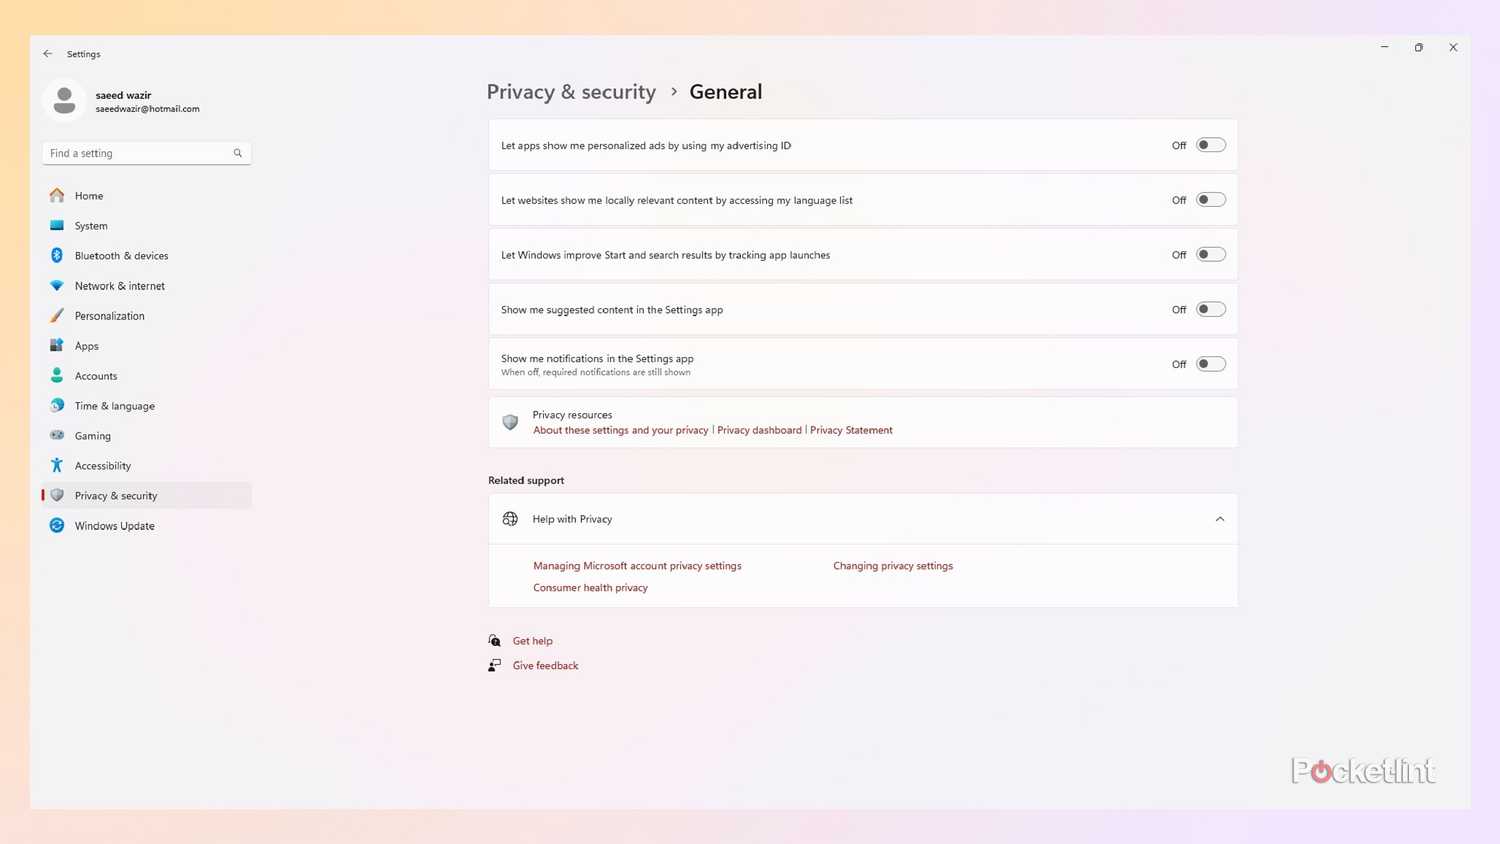Open the Privacy Statement link
The height and width of the screenshot is (844, 1500).
point(851,429)
